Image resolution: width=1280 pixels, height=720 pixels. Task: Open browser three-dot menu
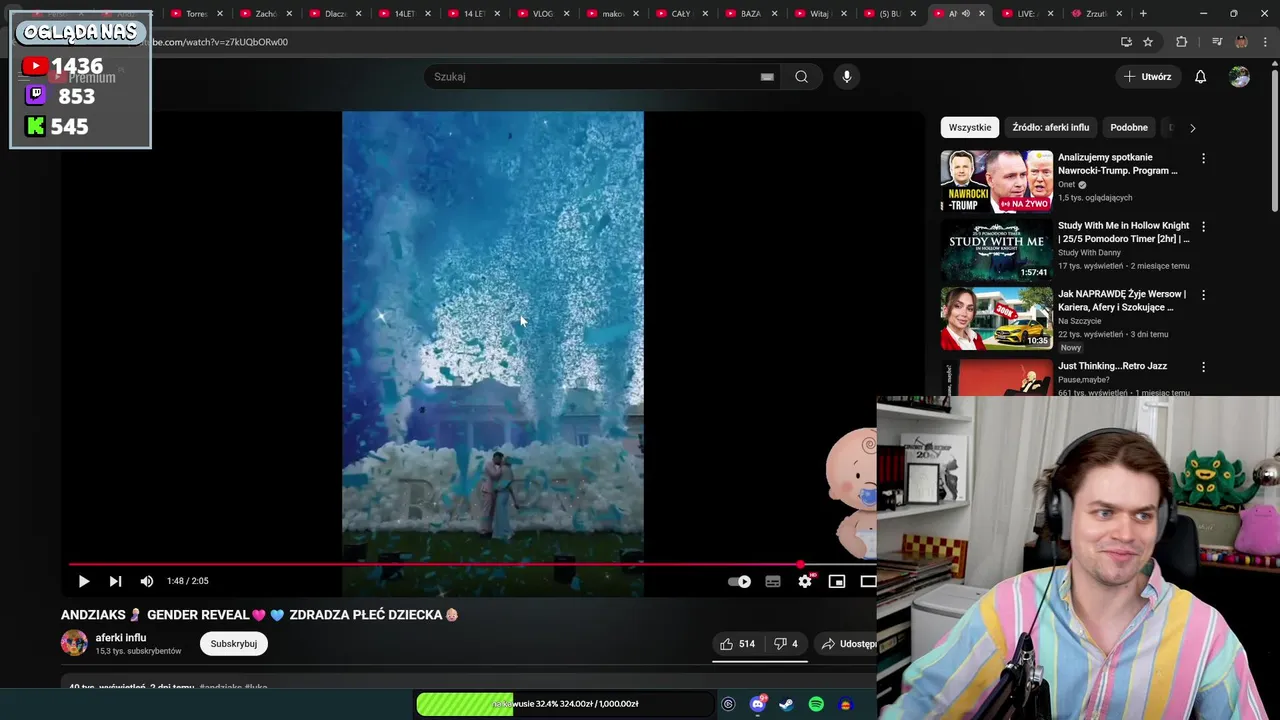[x=1265, y=42]
